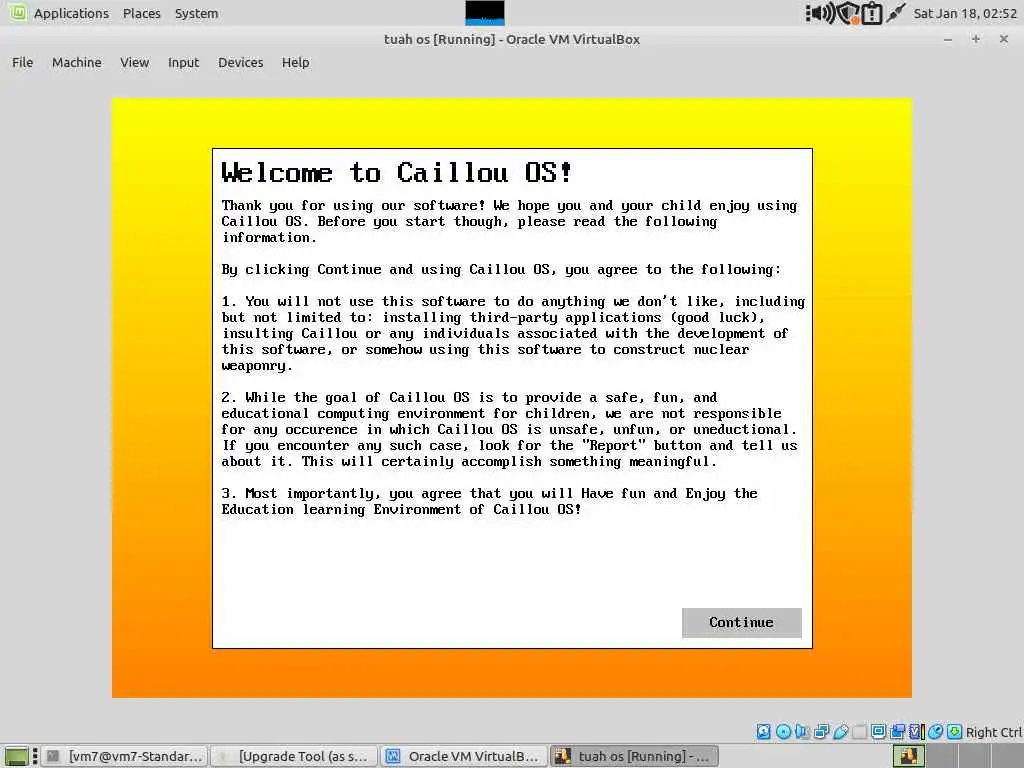The image size is (1024, 768).
Task: Click the security shield tray icon
Action: pyautogui.click(x=848, y=13)
